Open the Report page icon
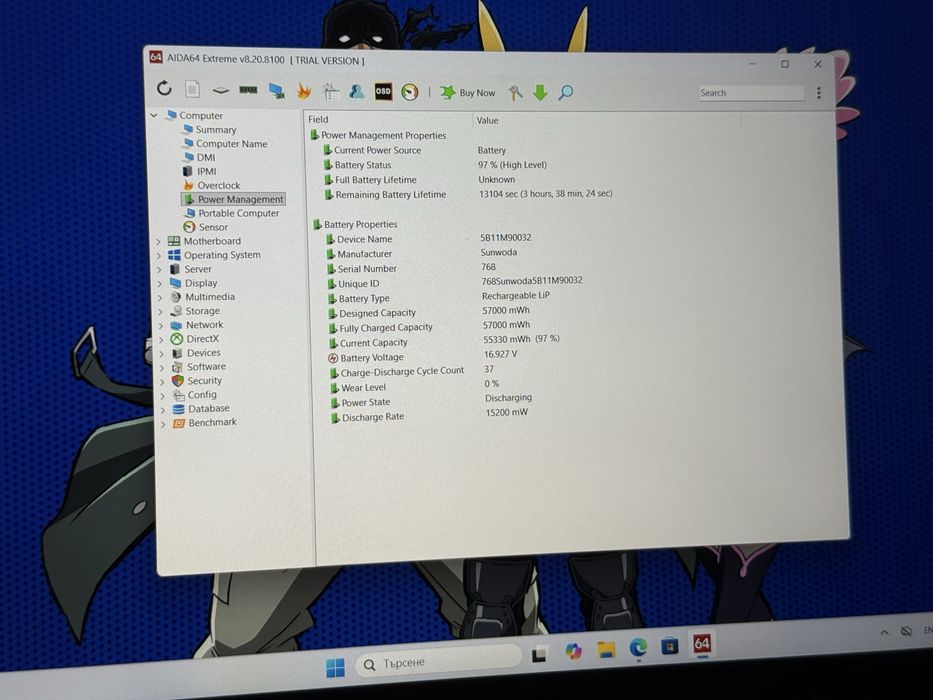This screenshot has height=700, width=933. click(x=192, y=89)
